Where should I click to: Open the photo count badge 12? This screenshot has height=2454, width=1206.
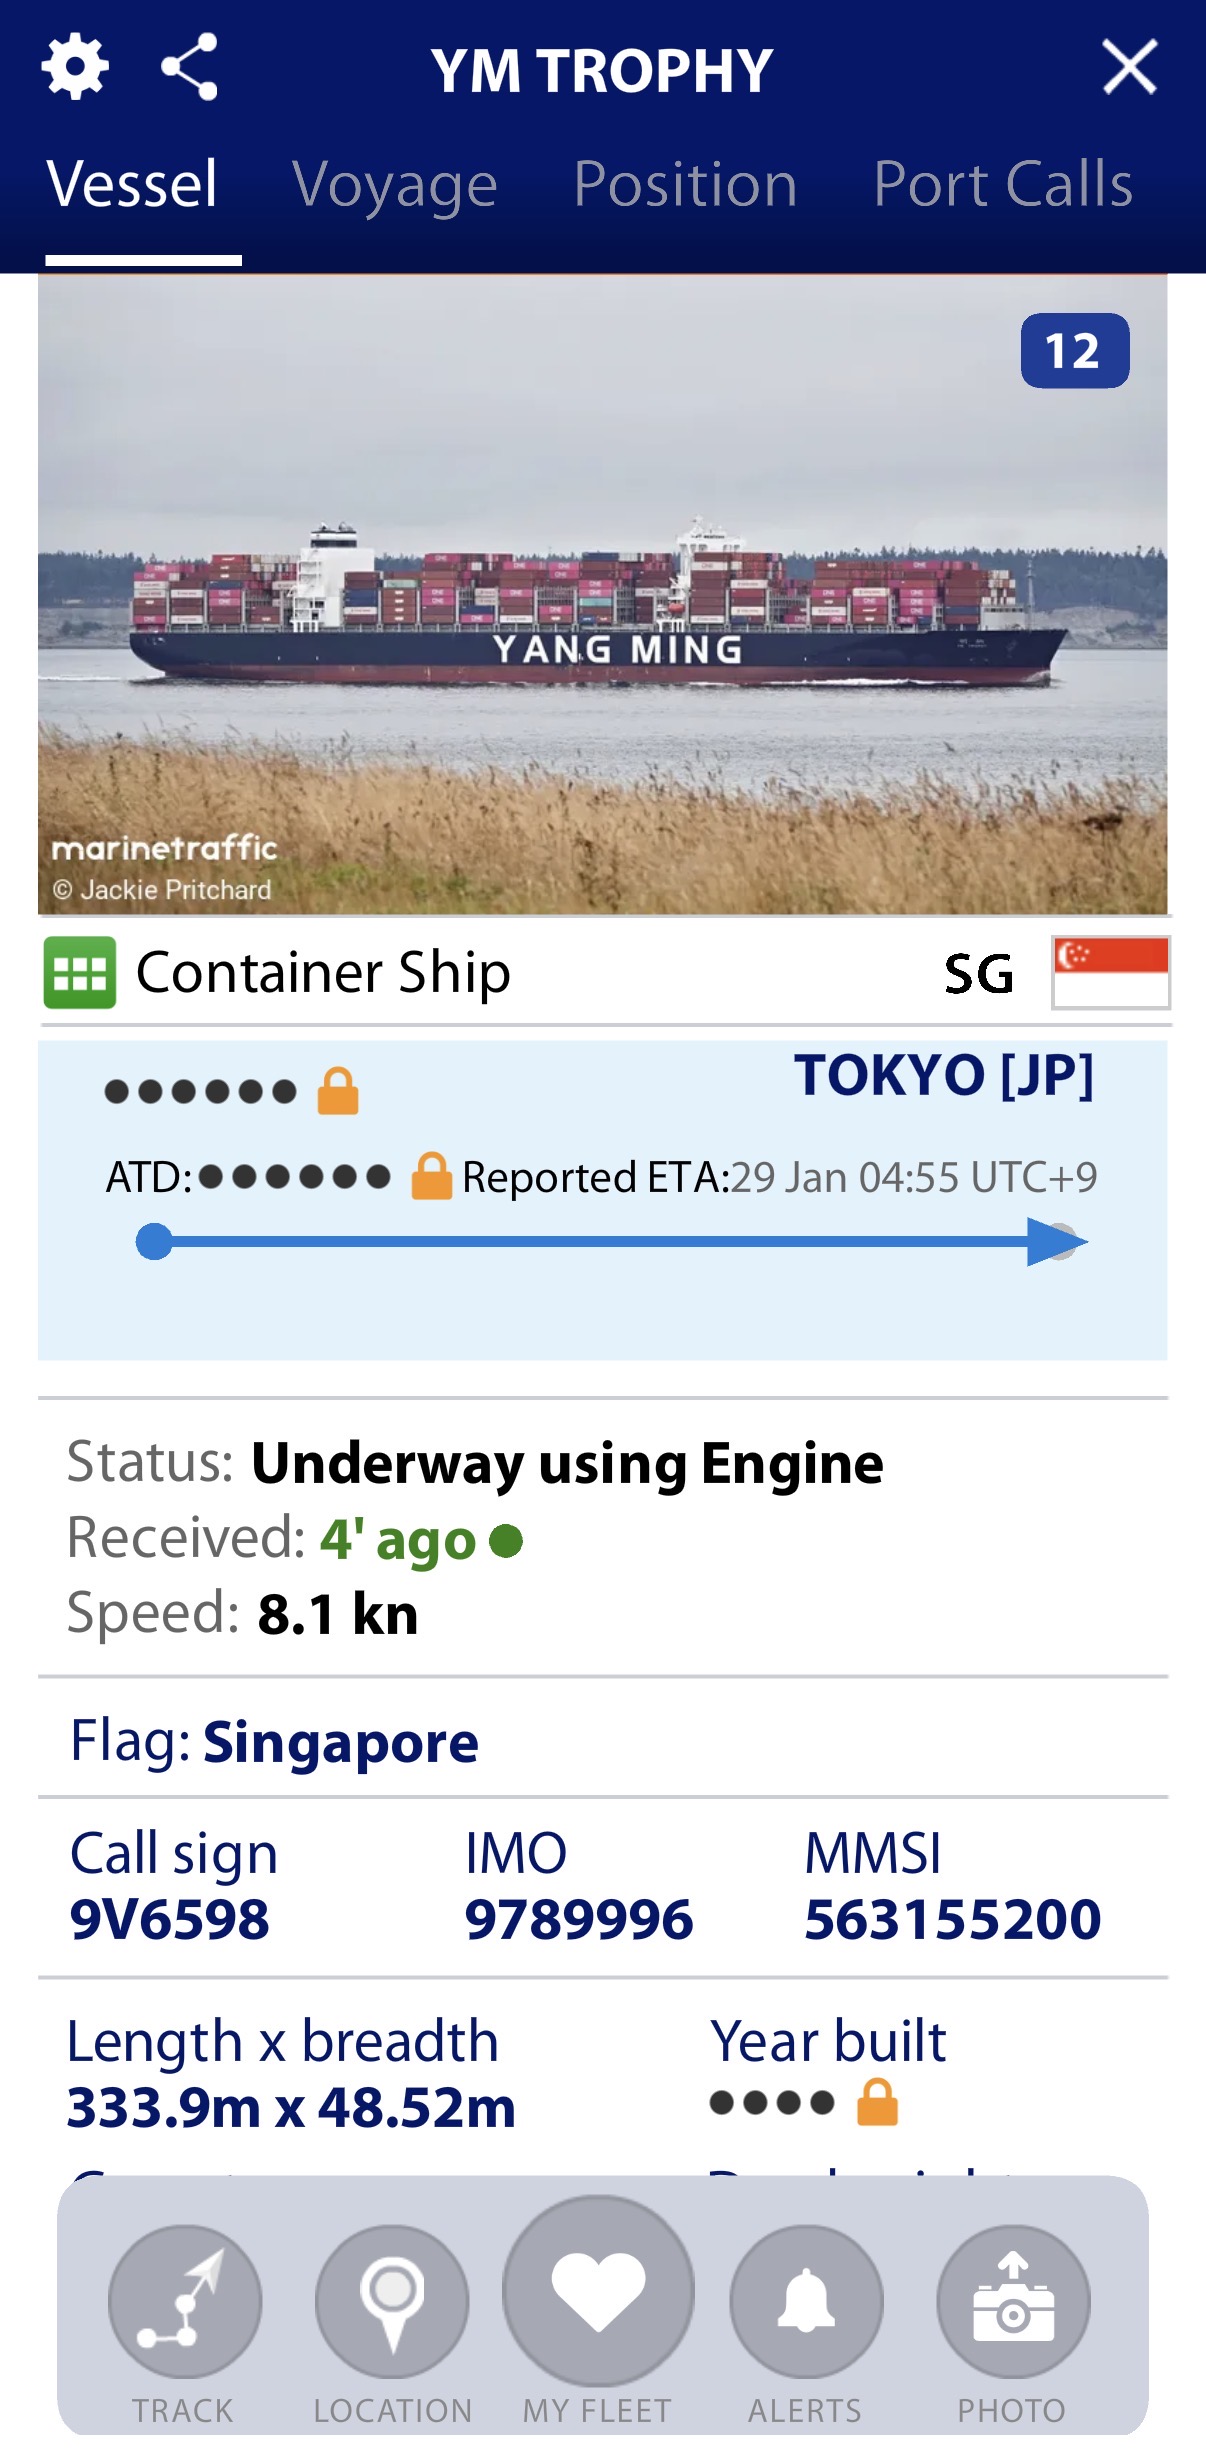pyautogui.click(x=1074, y=351)
